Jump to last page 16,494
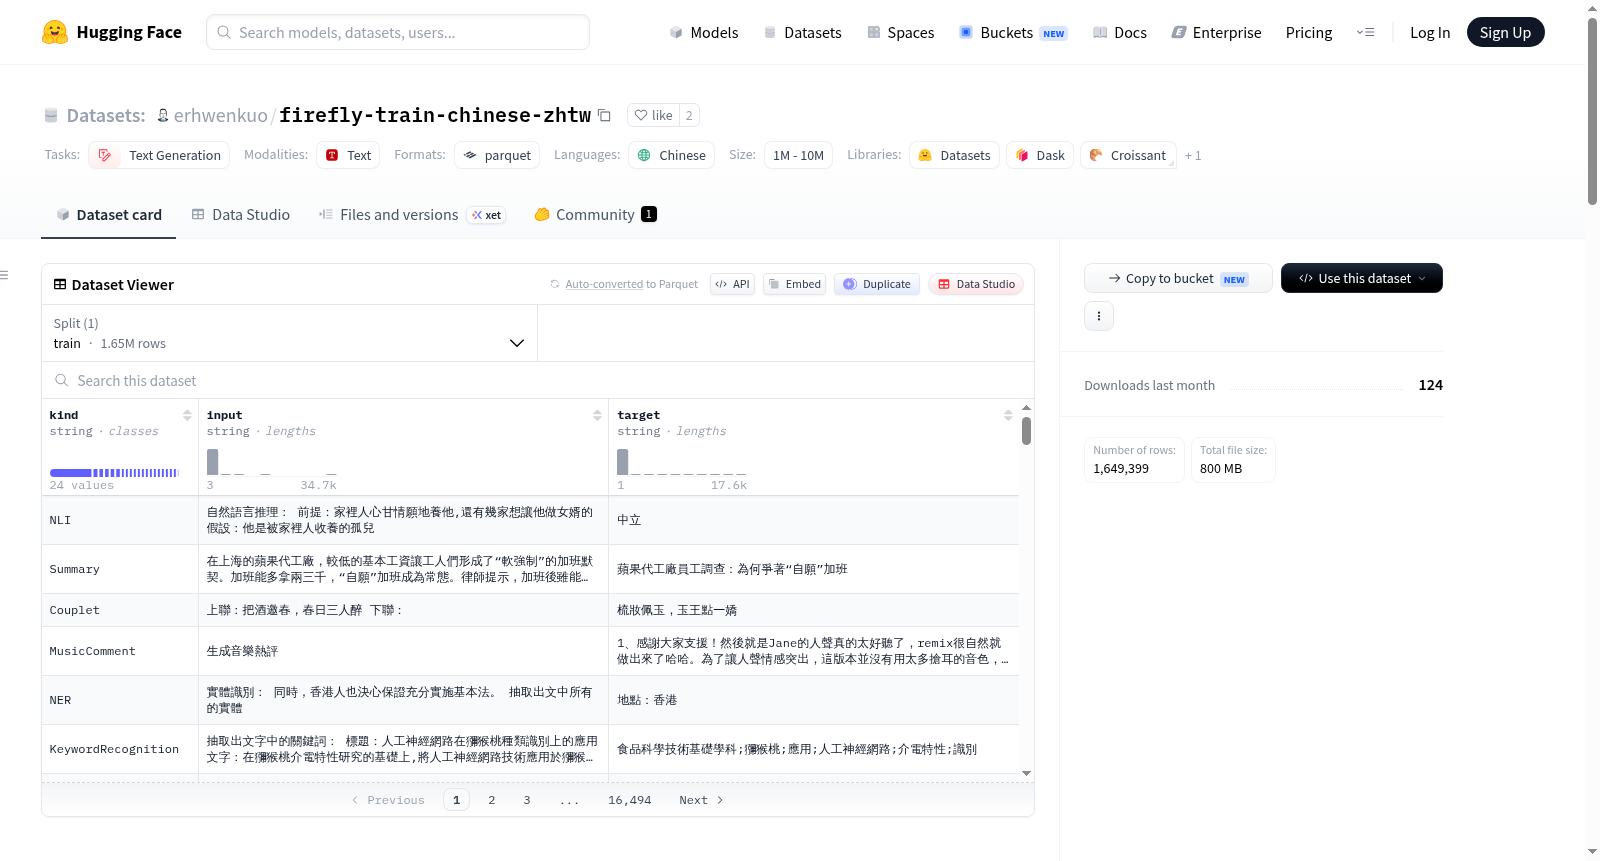This screenshot has width=1600, height=861. 629,800
